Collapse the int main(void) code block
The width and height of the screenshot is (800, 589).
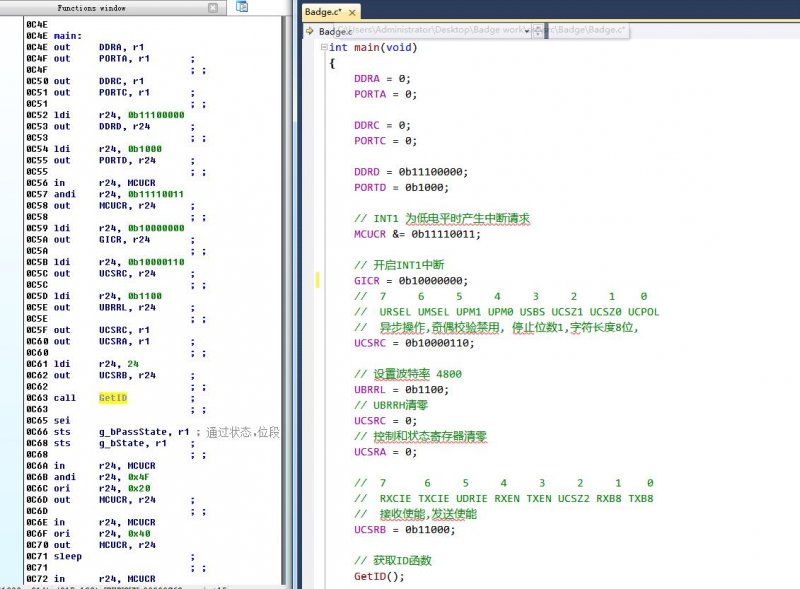tap(324, 47)
